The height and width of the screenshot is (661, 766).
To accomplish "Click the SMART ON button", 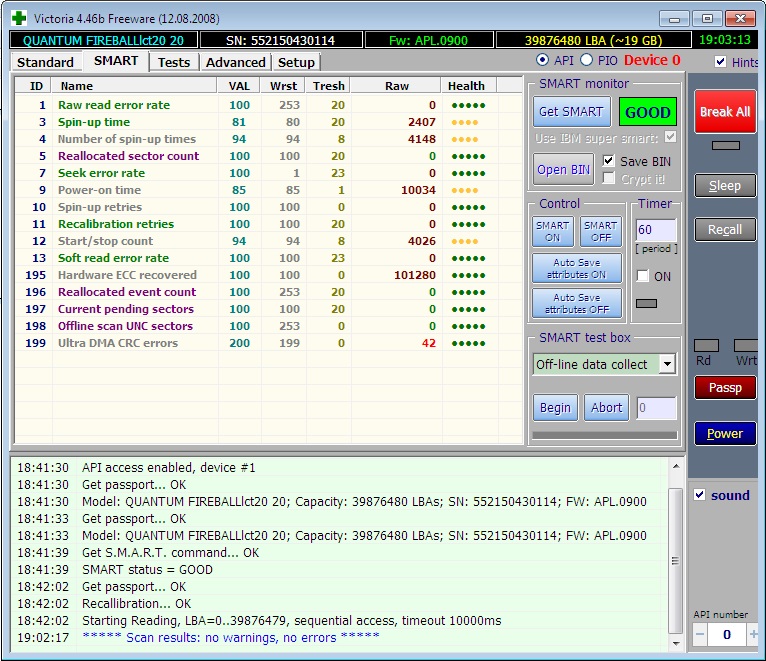I will (553, 231).
